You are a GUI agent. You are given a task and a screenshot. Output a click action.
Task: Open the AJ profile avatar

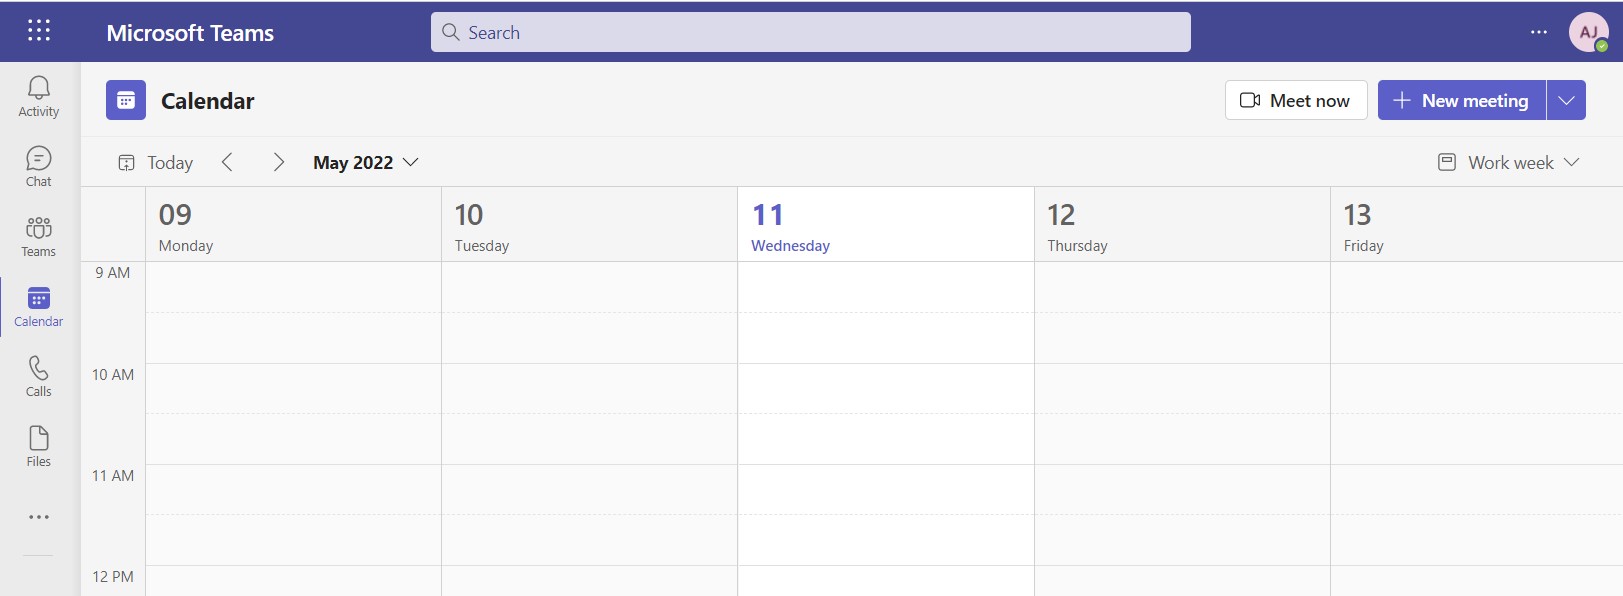(x=1588, y=32)
